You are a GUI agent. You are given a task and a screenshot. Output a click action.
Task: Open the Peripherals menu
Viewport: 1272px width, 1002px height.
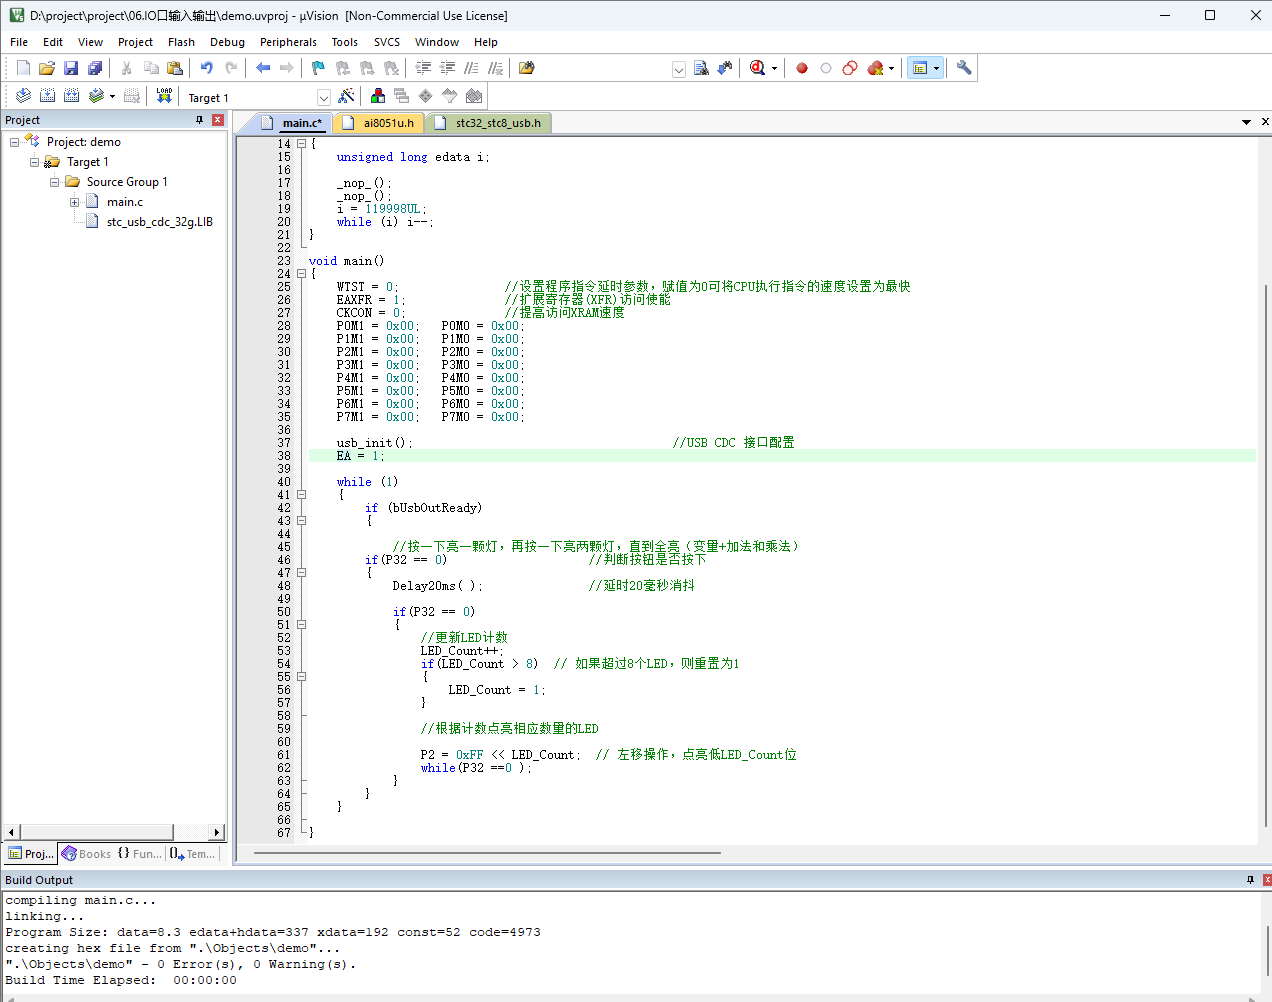tap(288, 42)
